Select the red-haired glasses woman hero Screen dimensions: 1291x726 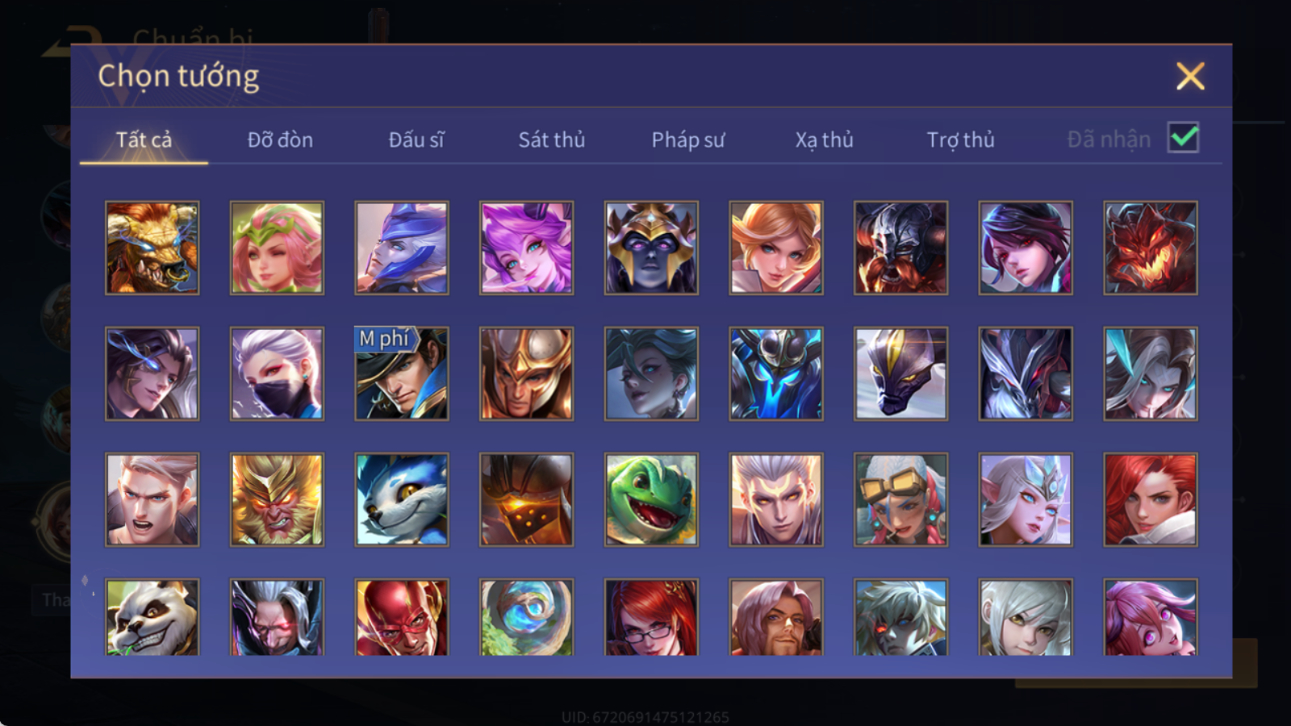pyautogui.click(x=651, y=617)
